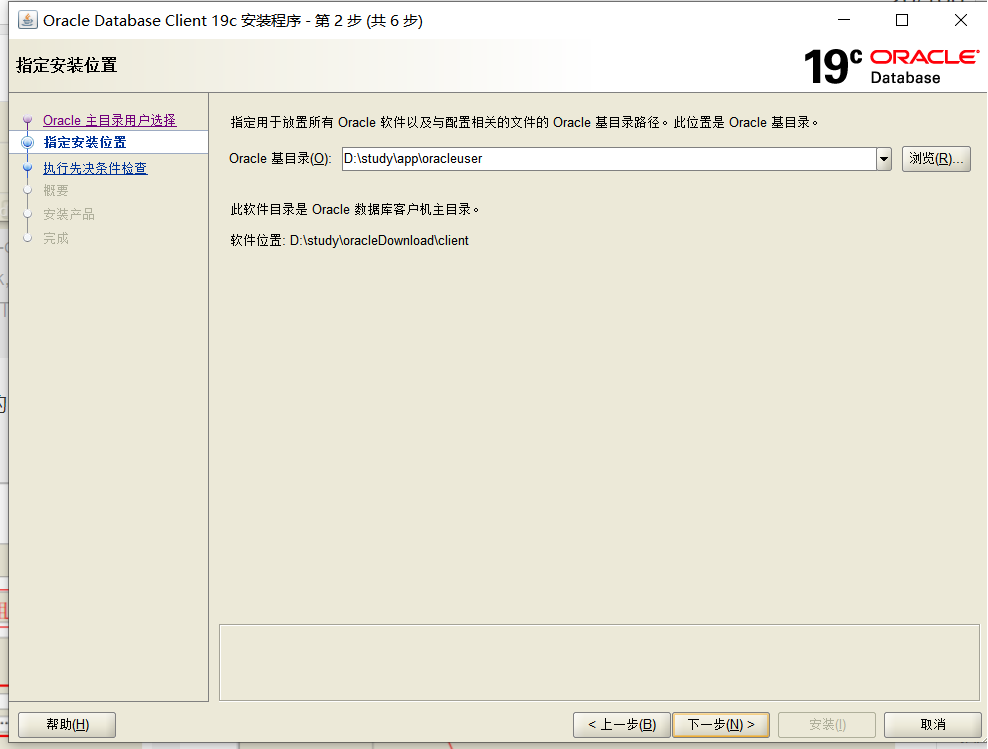Click the coffee-cup installer icon in title bar

28,19
